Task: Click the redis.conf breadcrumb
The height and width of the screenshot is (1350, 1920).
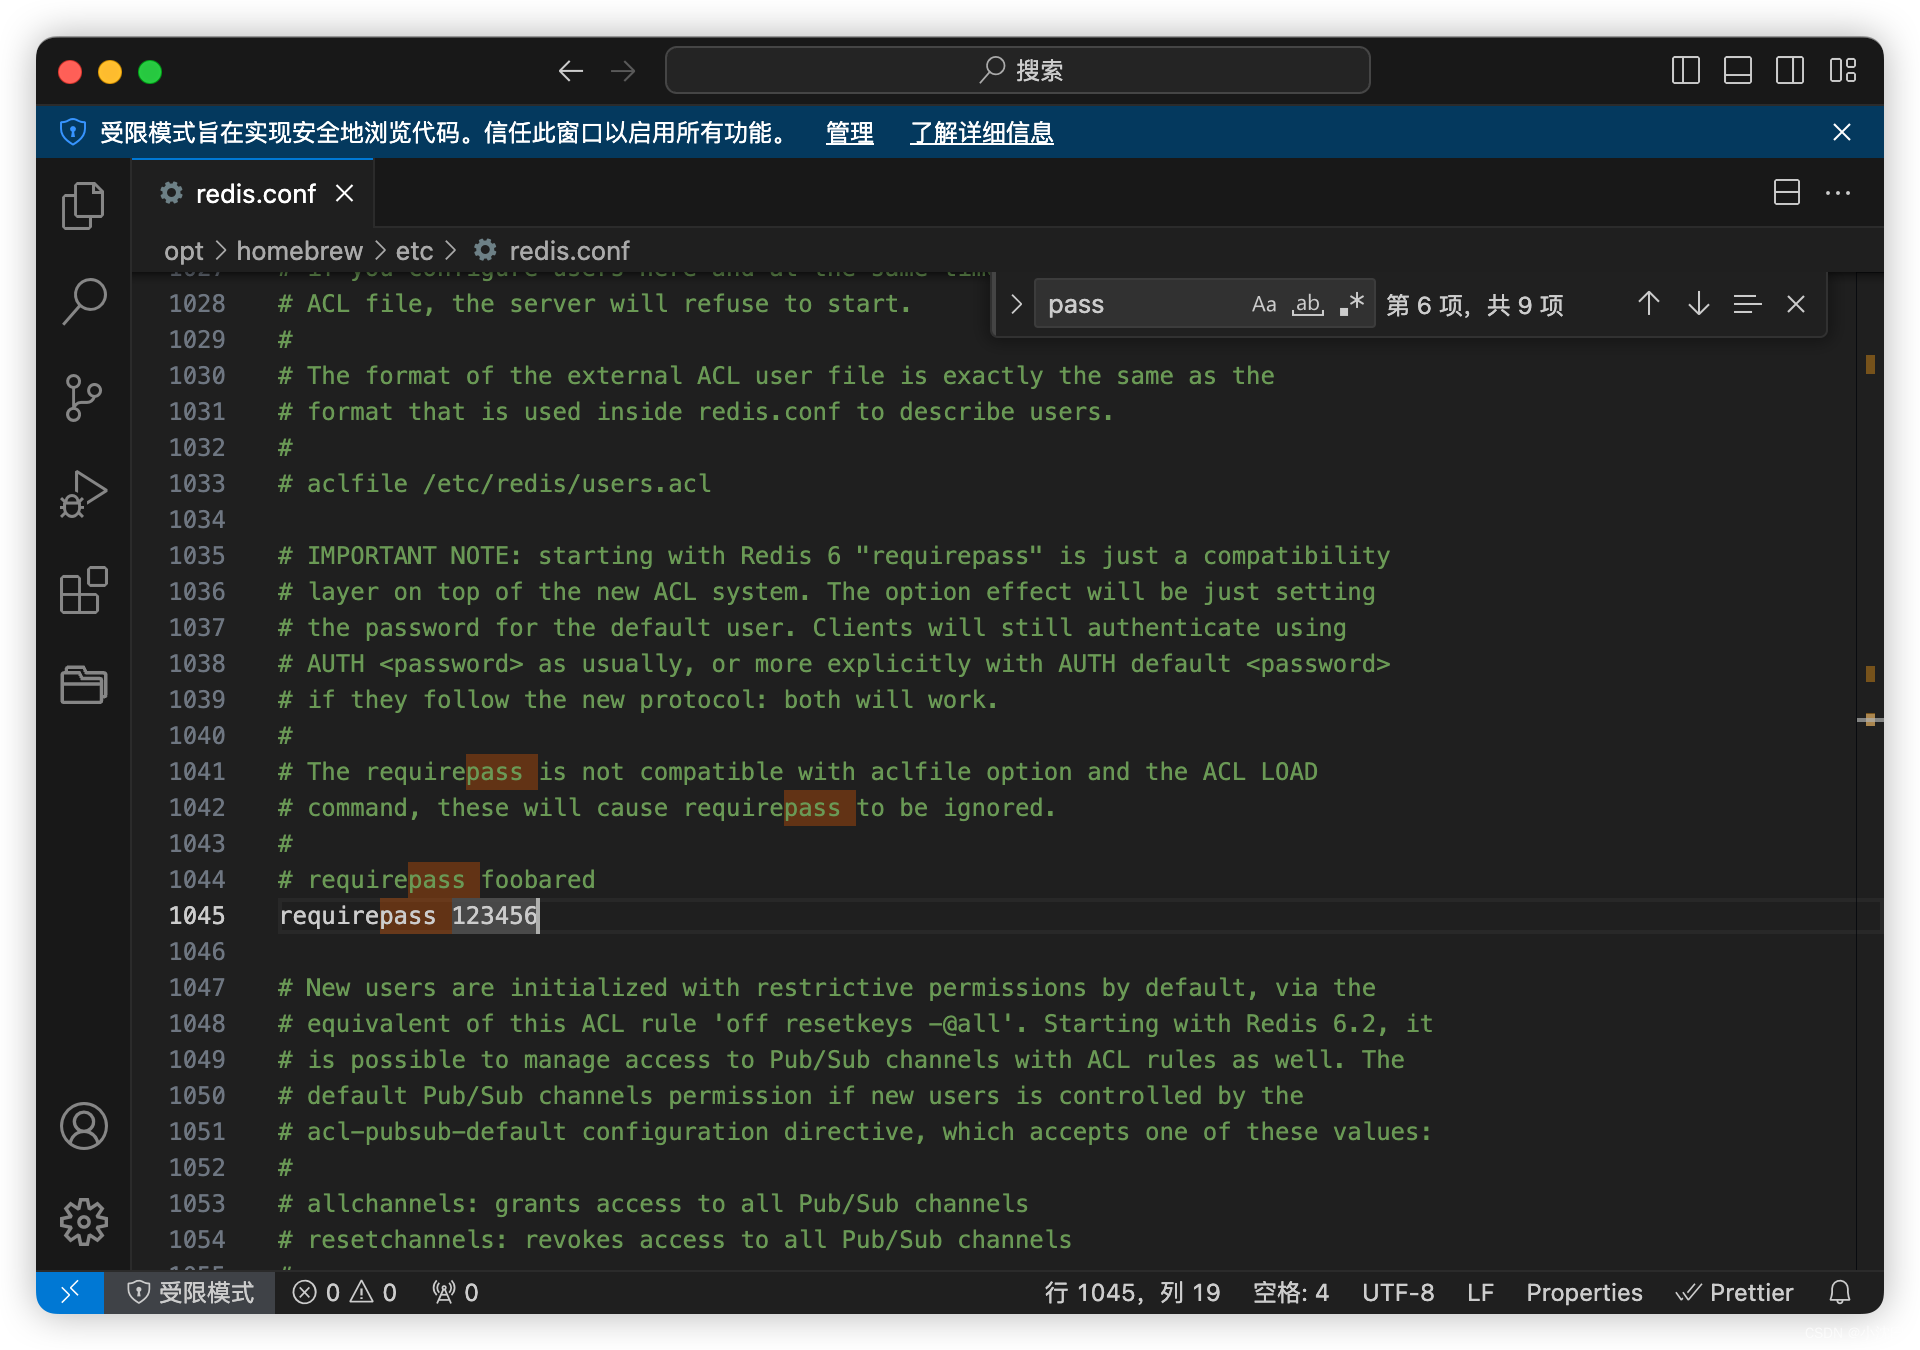Action: point(551,250)
